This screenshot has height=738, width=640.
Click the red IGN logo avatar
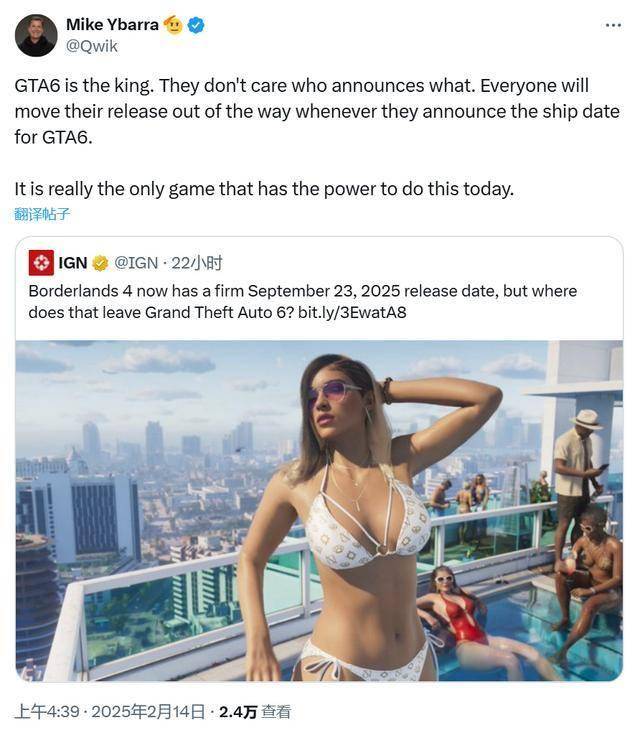coord(41,263)
